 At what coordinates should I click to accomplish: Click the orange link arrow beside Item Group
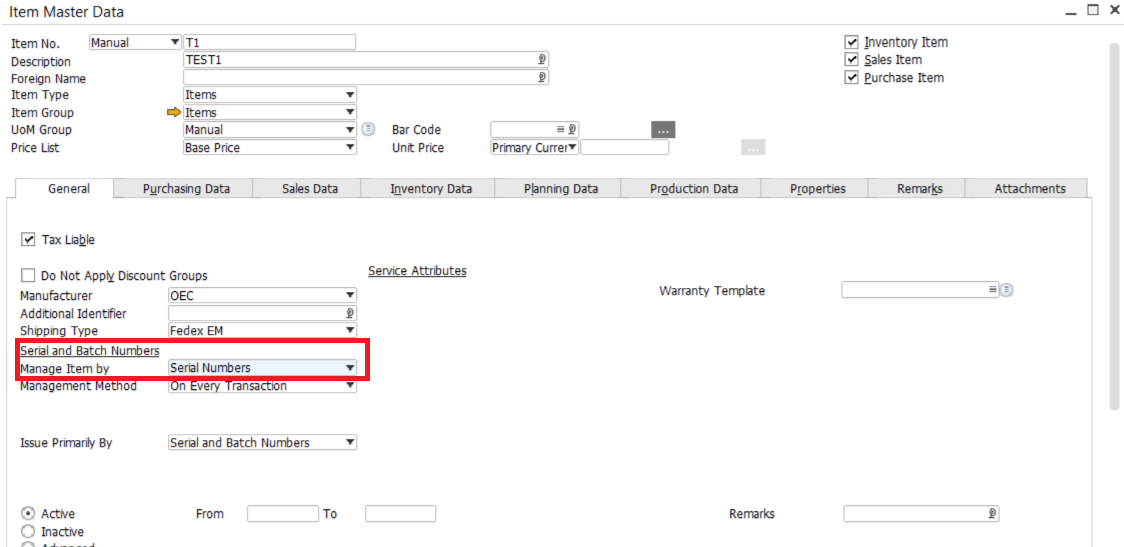pyautogui.click(x=174, y=113)
